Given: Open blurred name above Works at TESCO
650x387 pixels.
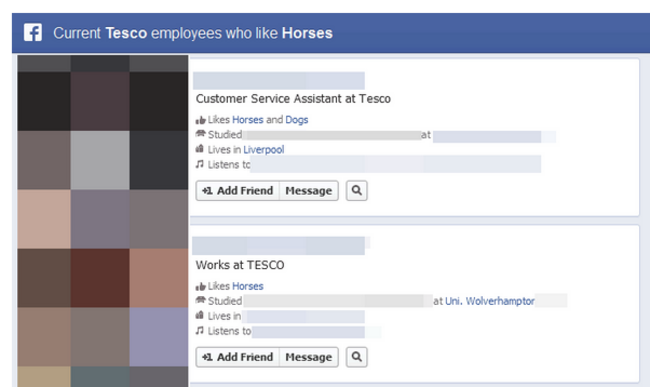Looking at the screenshot, I should [279, 246].
